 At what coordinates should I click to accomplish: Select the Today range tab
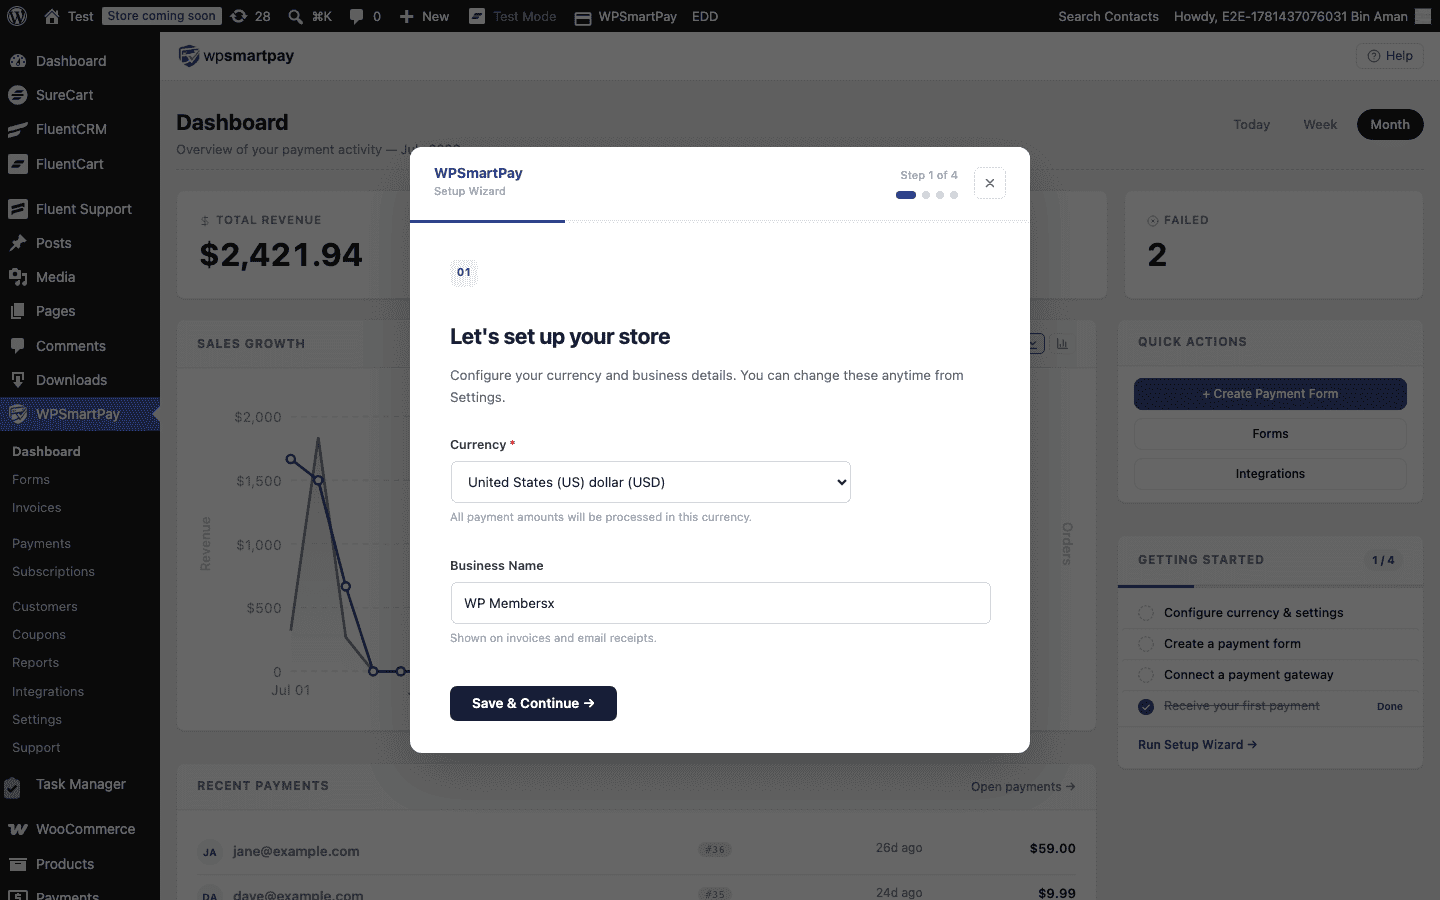(x=1251, y=125)
